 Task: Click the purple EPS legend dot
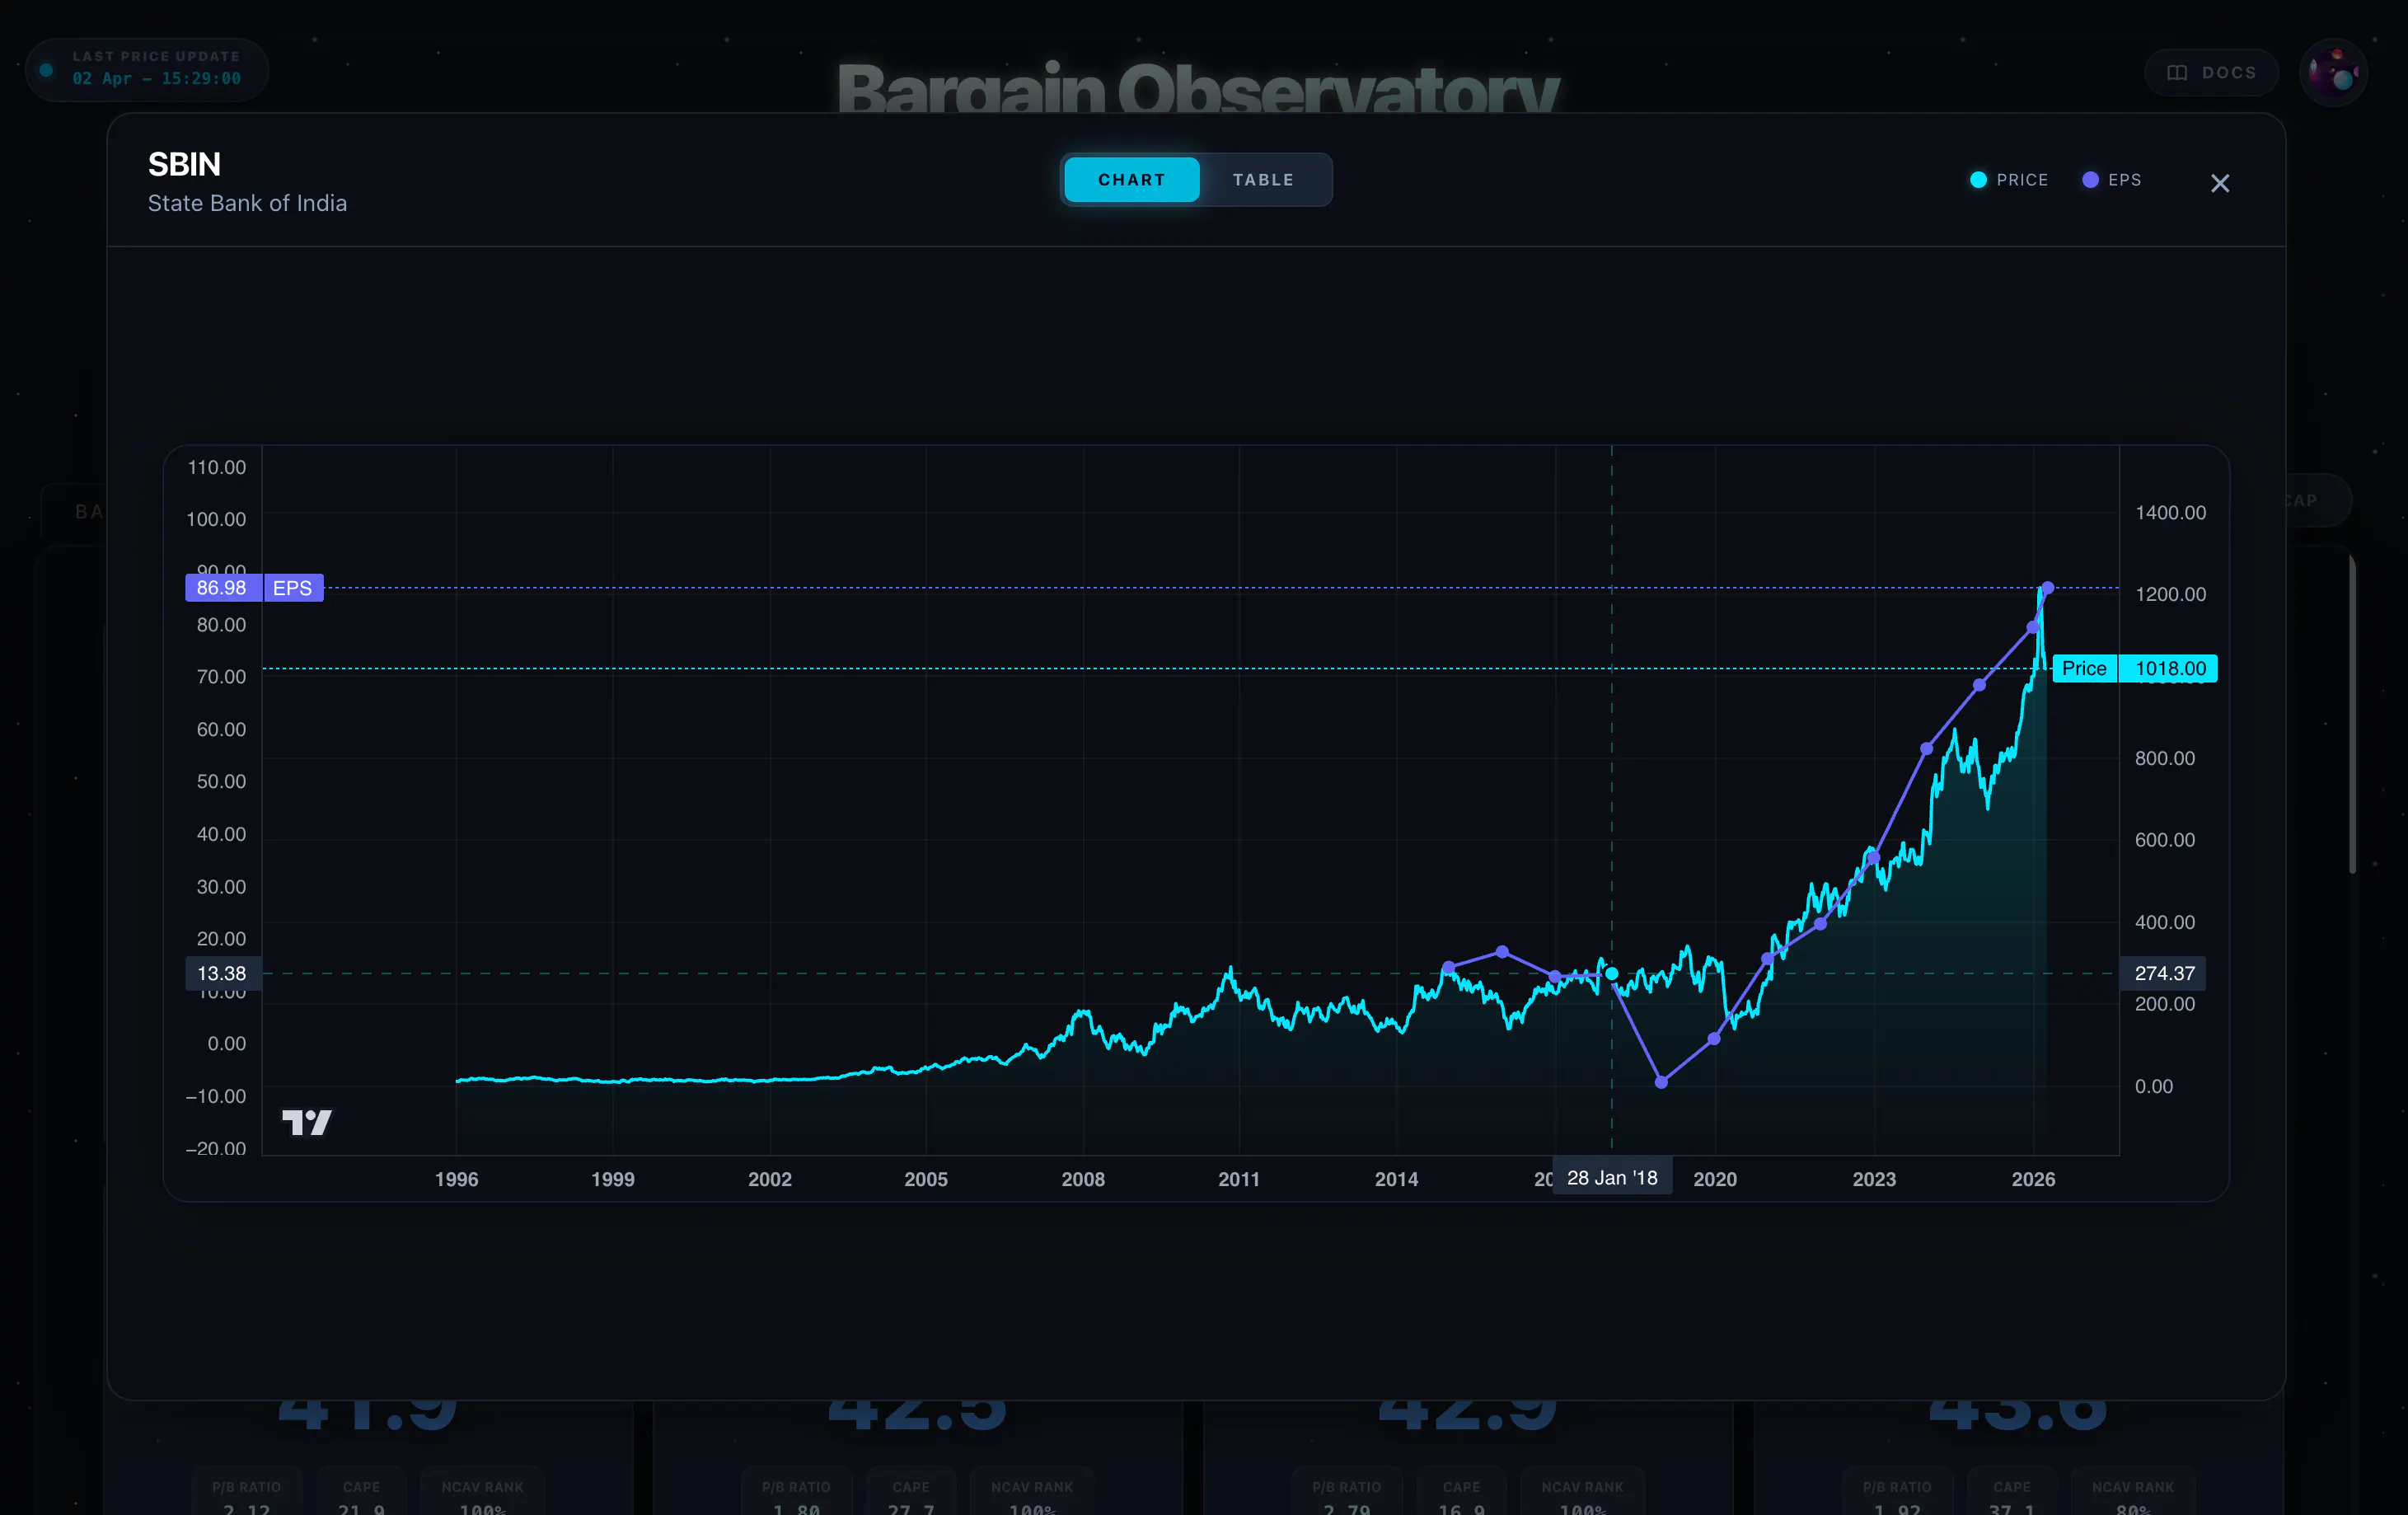tap(2089, 180)
